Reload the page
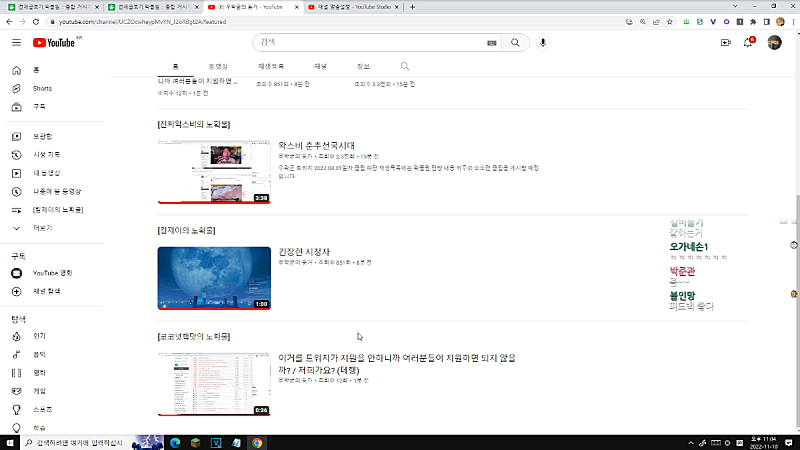The width and height of the screenshot is (800, 450). pos(36,22)
